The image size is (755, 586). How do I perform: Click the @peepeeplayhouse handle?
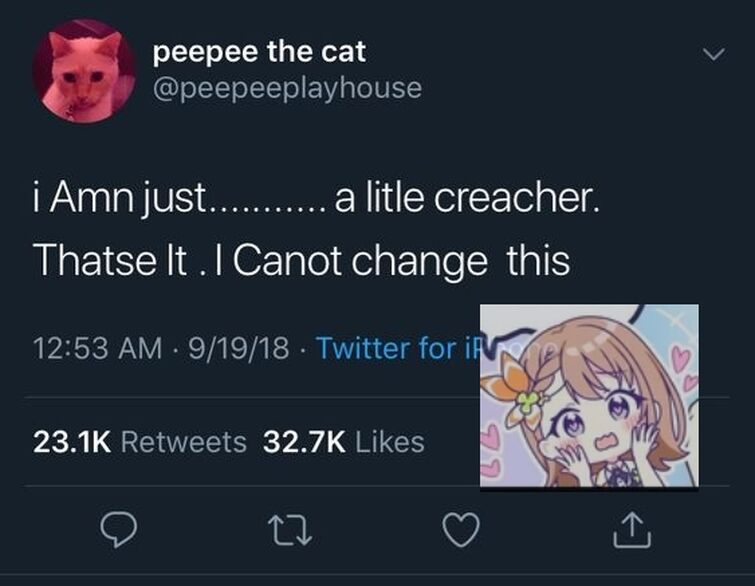click(287, 89)
